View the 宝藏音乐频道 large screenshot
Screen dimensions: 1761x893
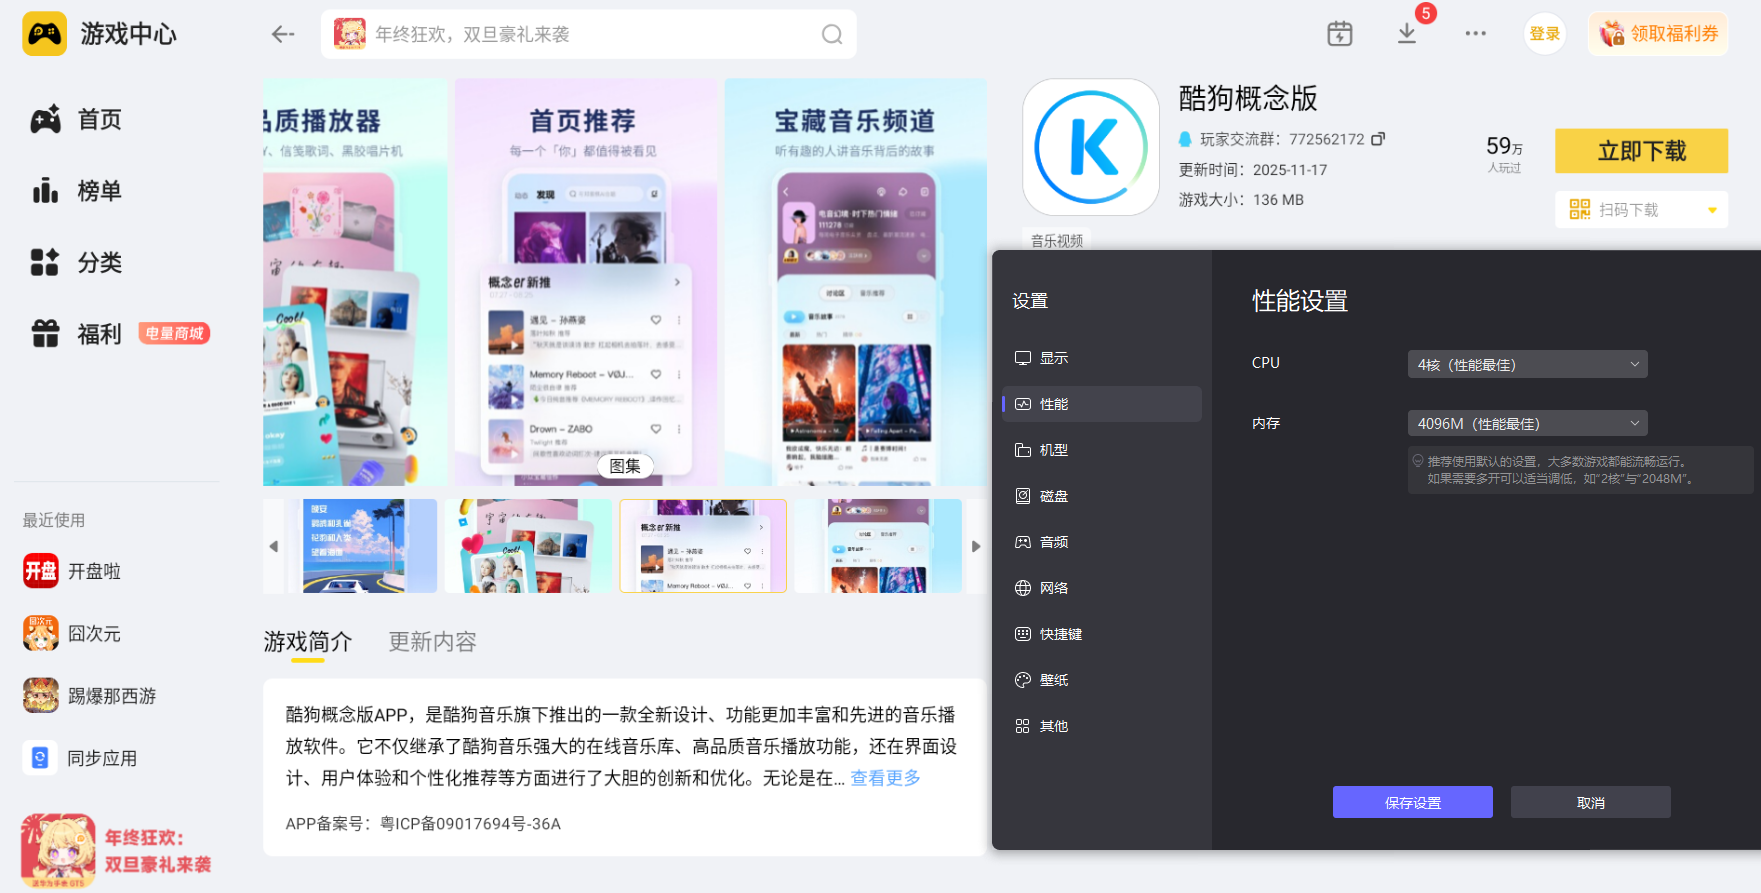coord(855,282)
